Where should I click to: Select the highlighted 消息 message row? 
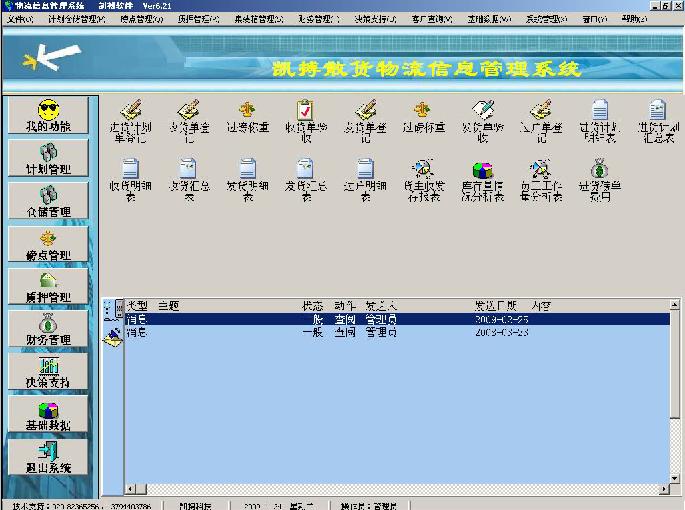click(397, 319)
